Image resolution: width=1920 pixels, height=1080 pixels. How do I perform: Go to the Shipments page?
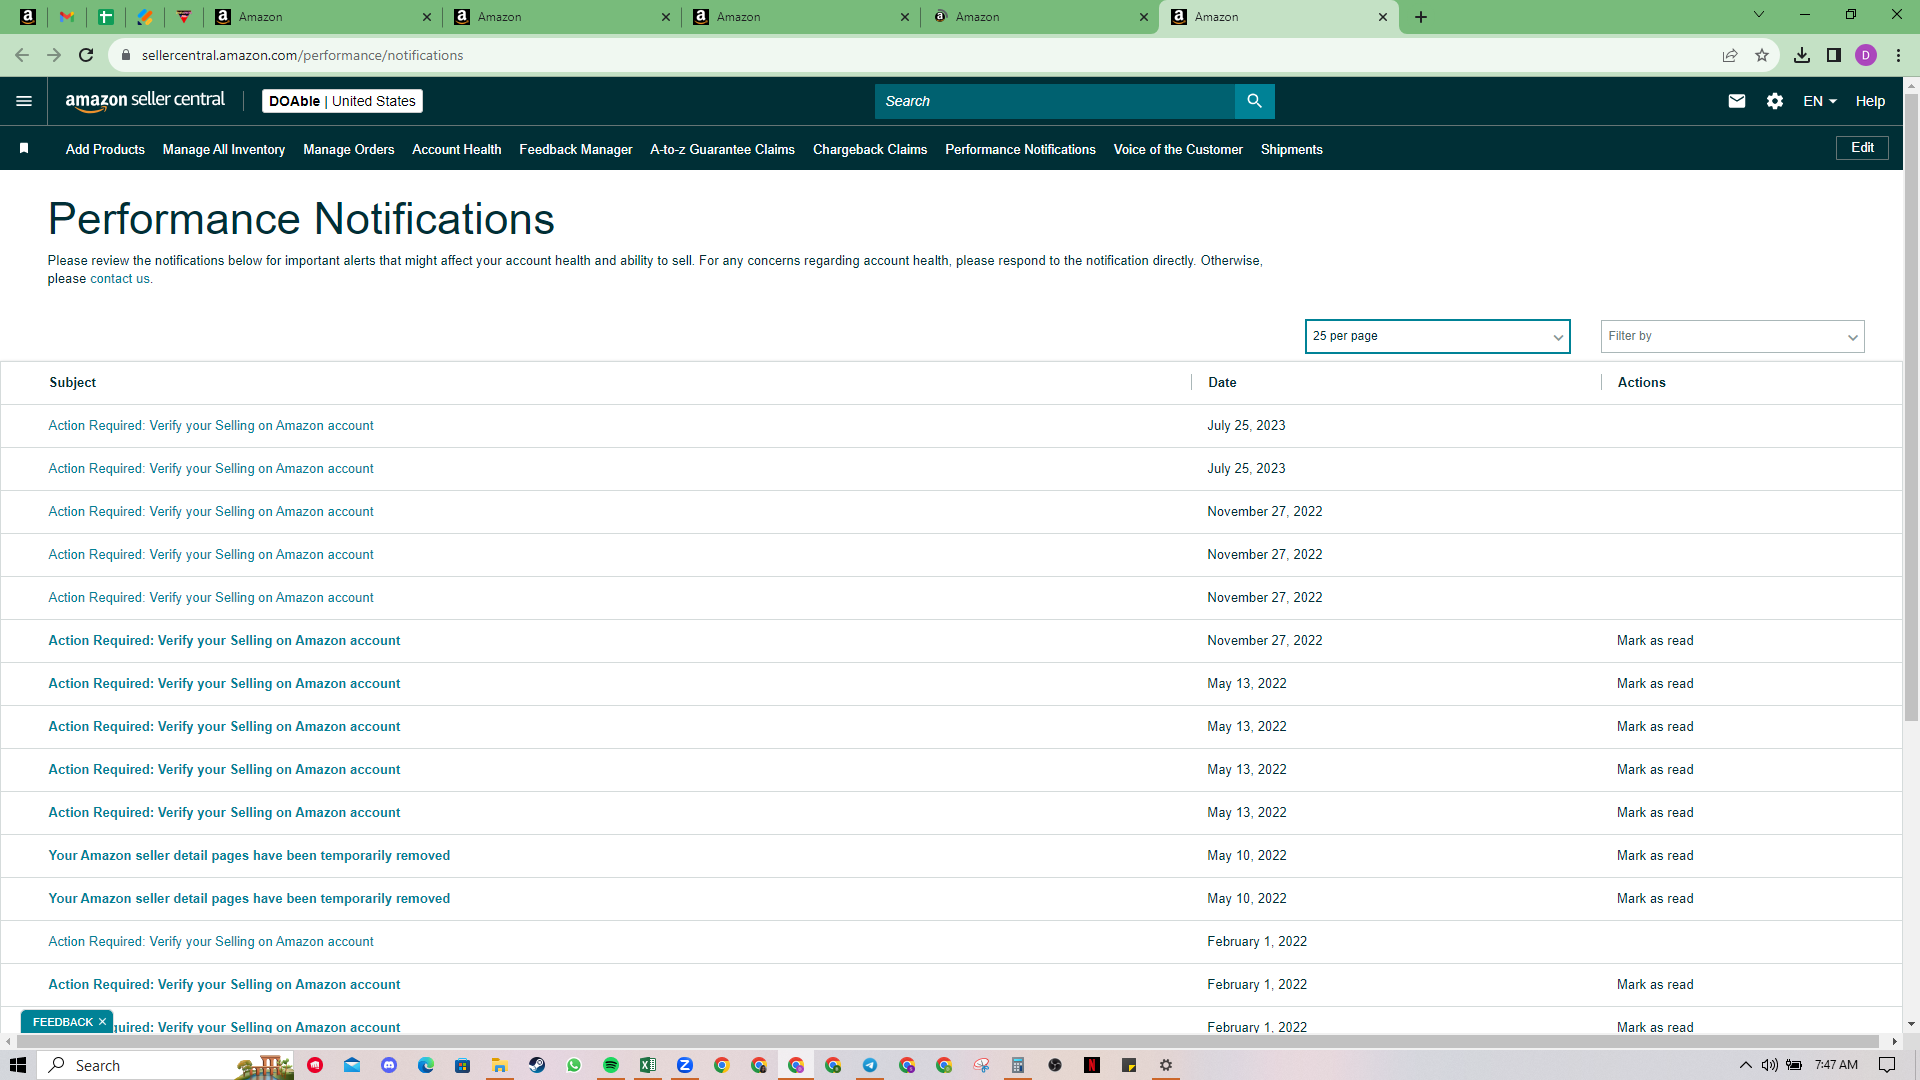pos(1292,149)
